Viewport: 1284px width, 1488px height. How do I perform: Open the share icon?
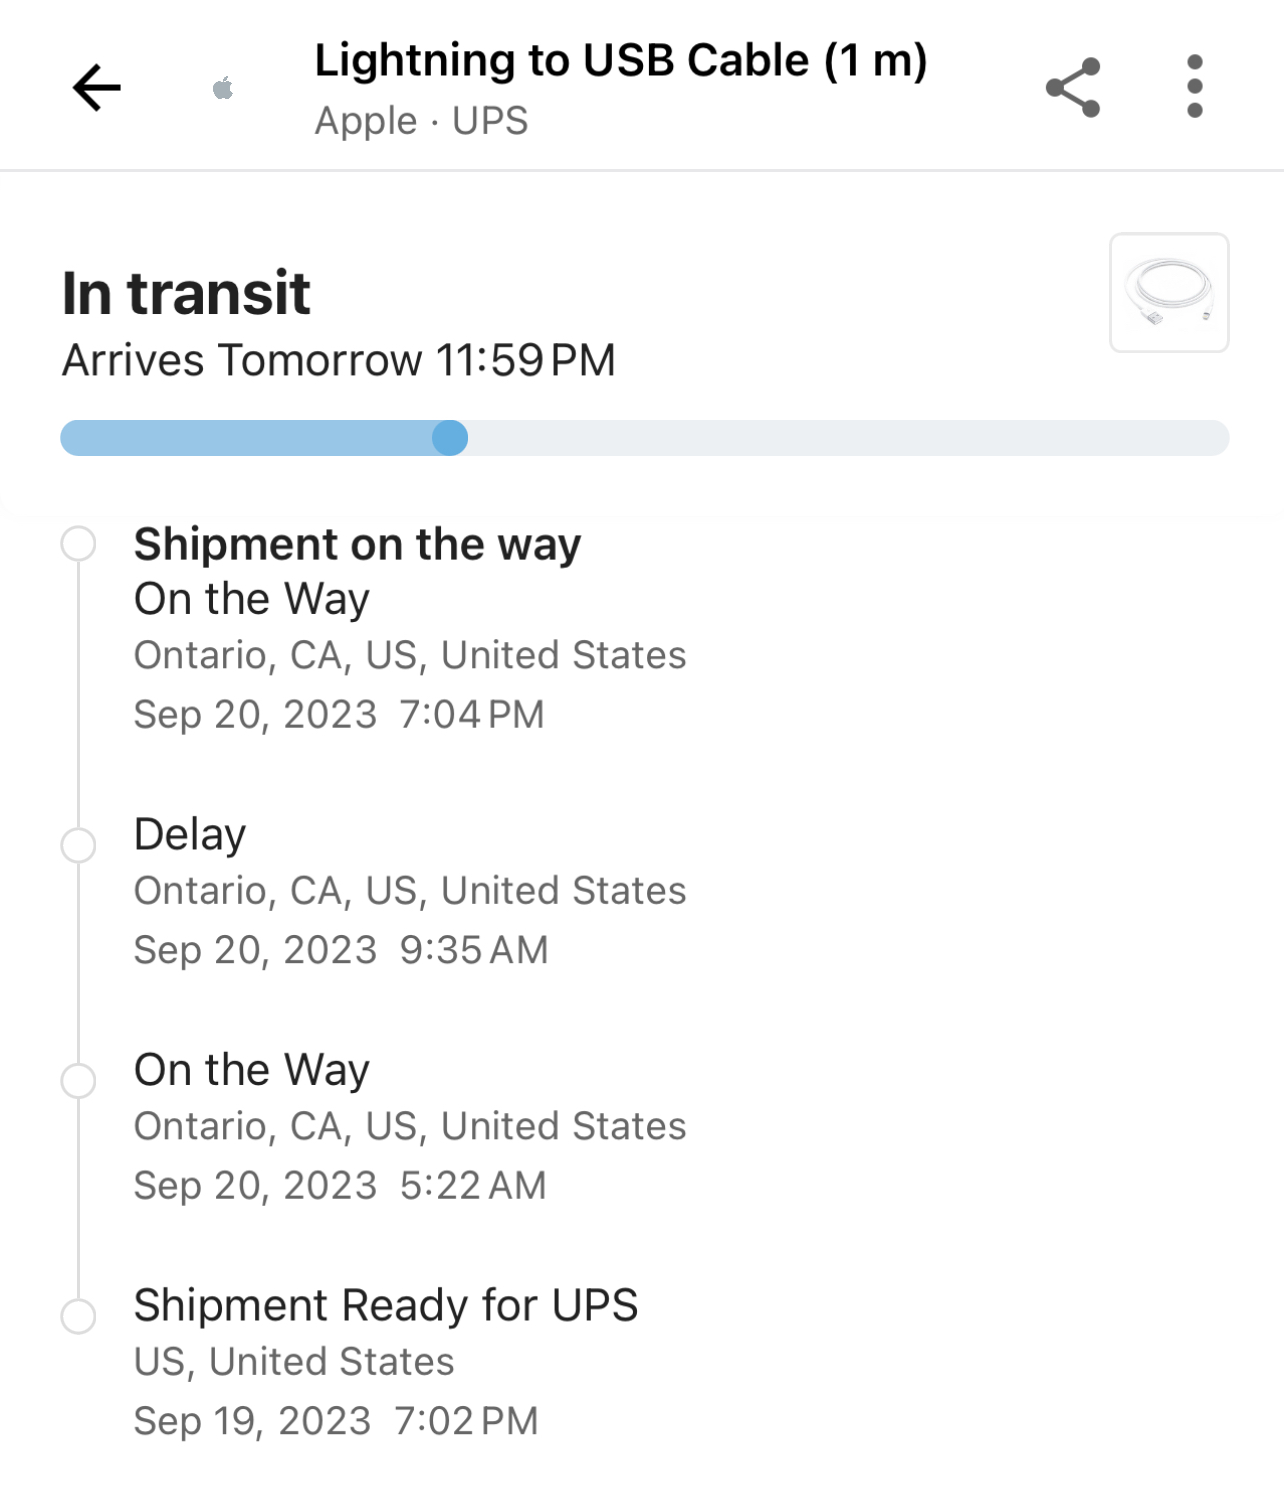(x=1073, y=88)
